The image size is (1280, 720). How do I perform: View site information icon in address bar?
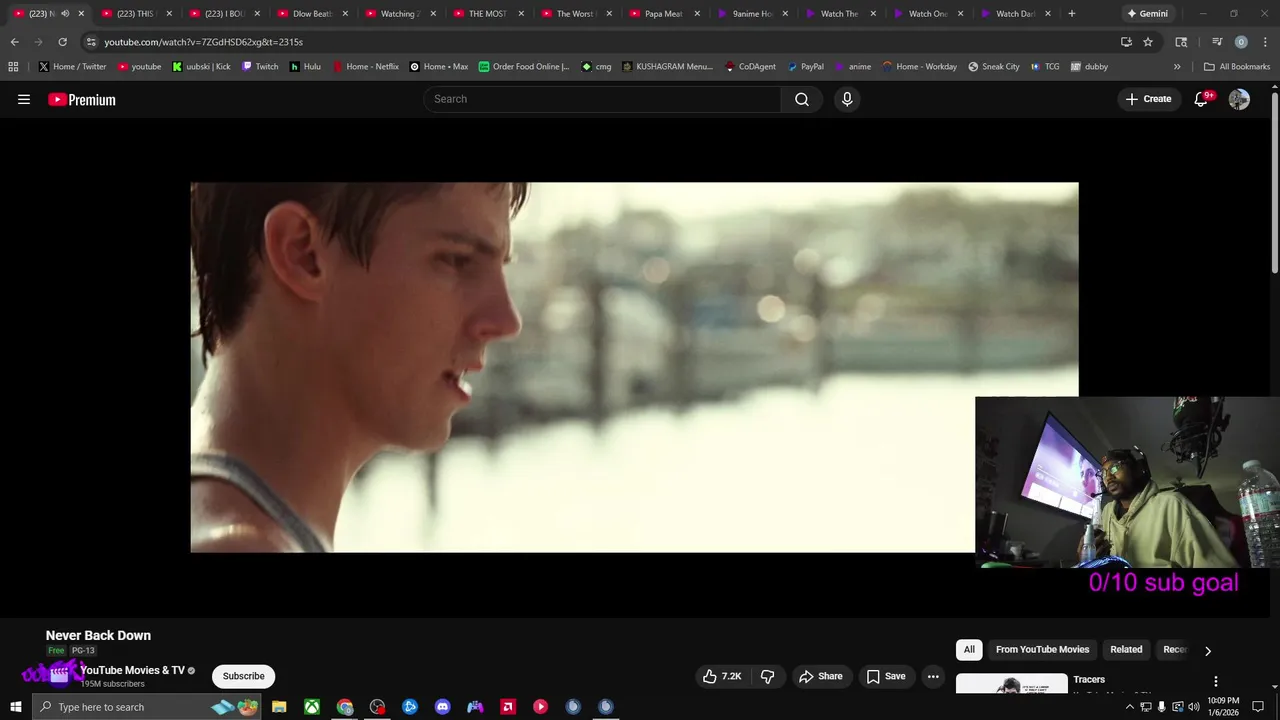[91, 42]
